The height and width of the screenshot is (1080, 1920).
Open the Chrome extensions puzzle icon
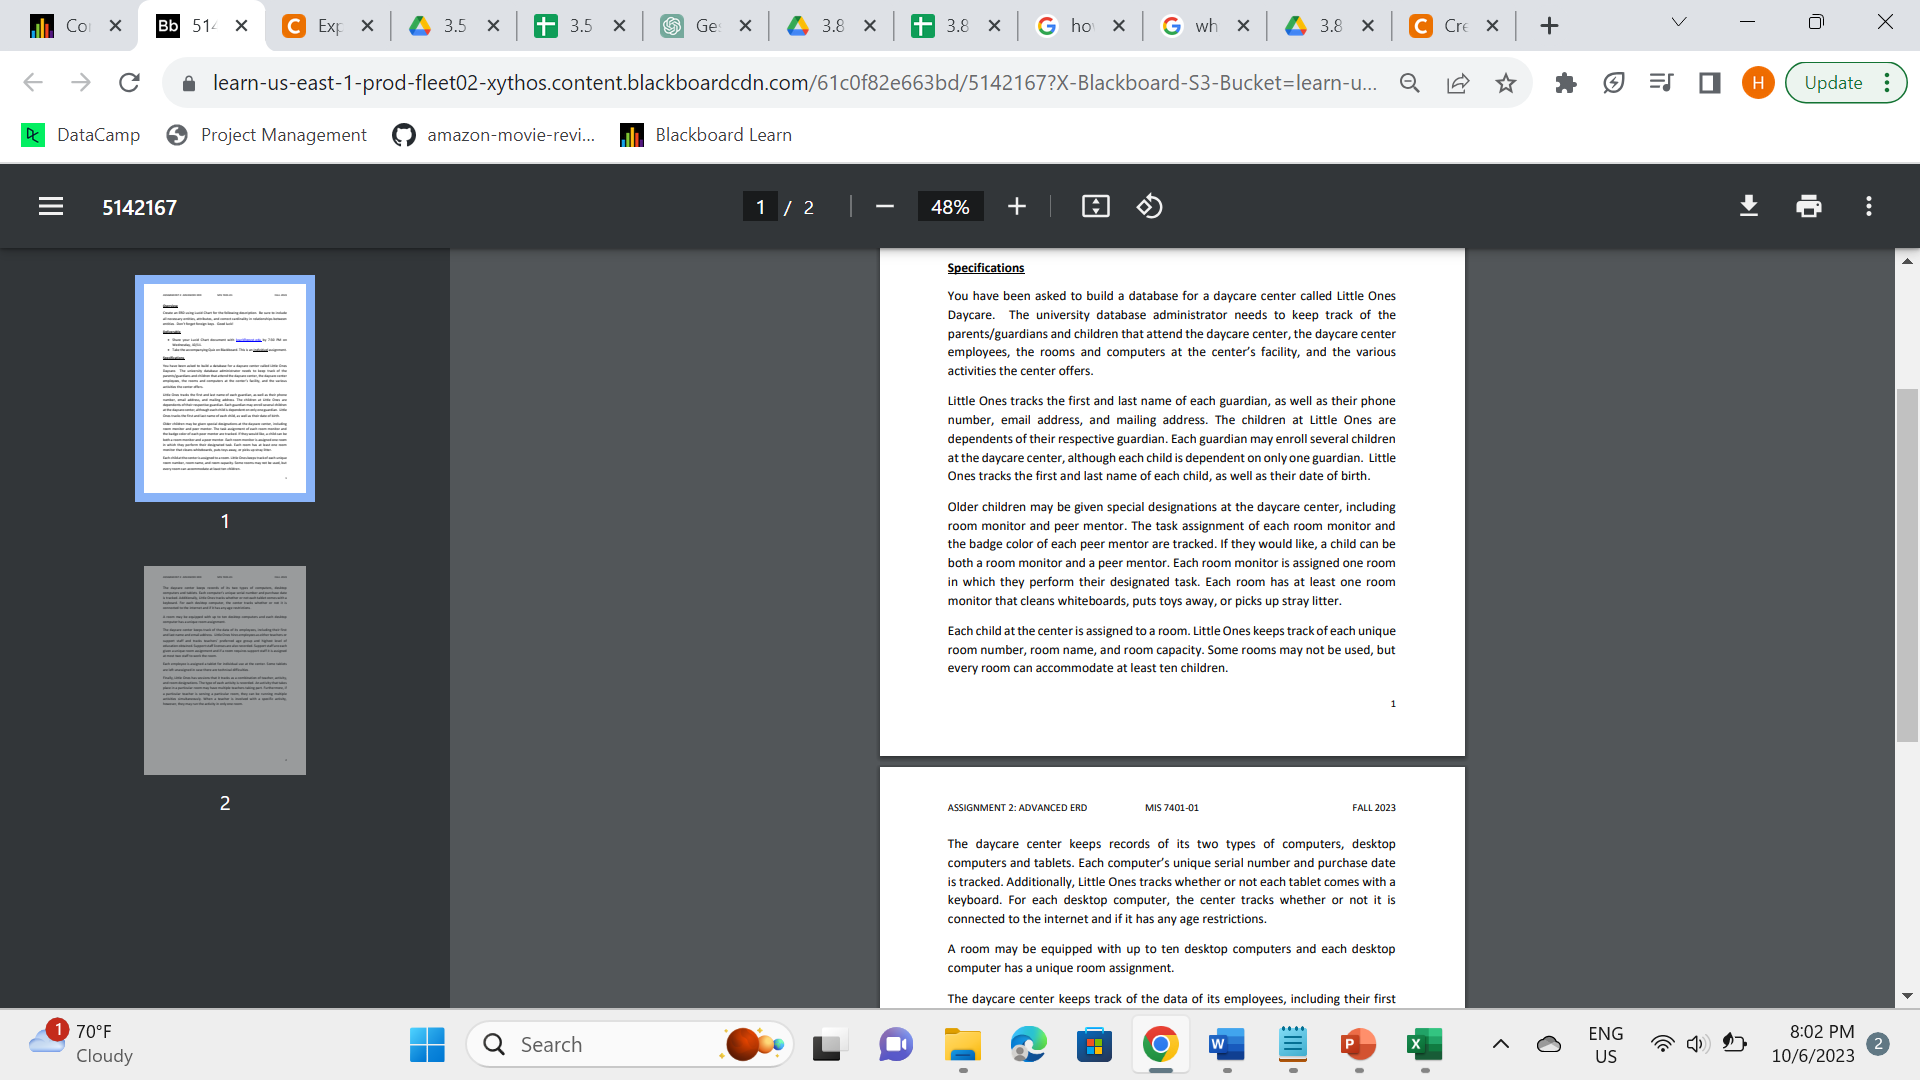(1566, 83)
